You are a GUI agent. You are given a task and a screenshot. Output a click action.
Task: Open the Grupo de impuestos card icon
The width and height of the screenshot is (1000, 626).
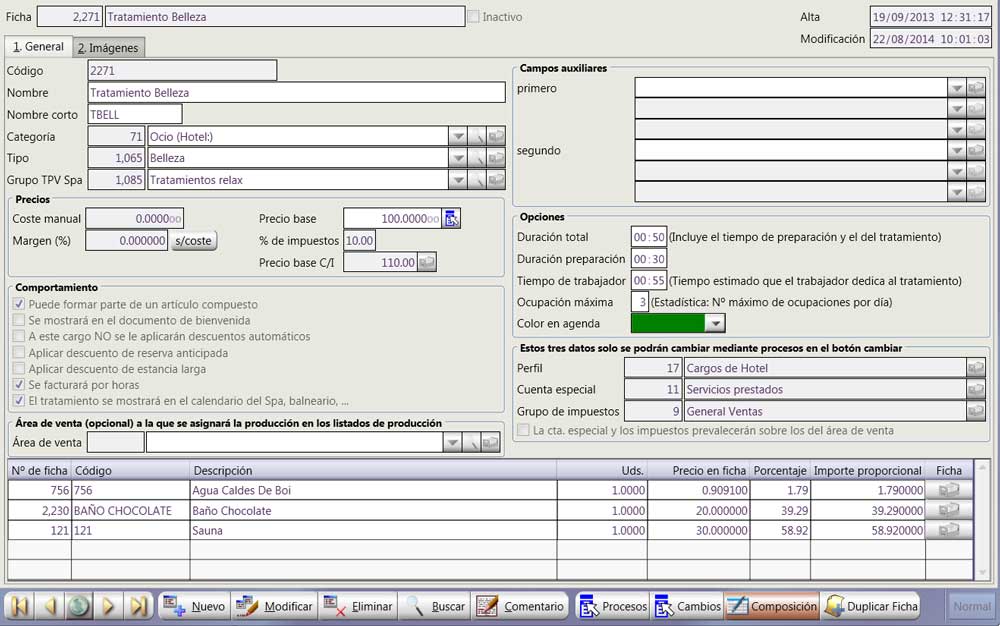[976, 411]
